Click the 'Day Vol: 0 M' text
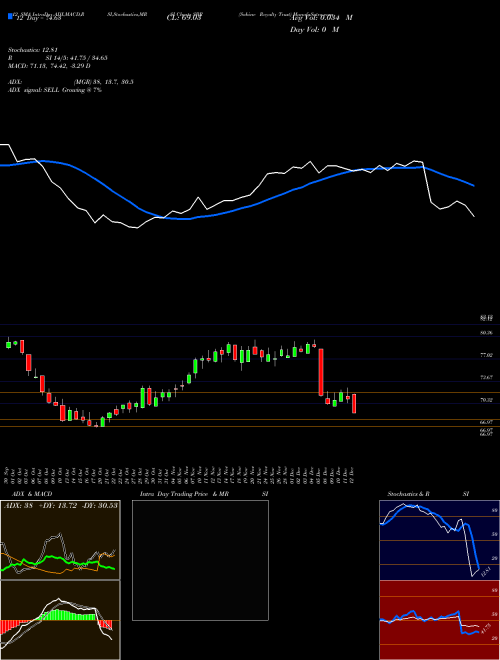The width and height of the screenshot is (500, 660). point(314,30)
